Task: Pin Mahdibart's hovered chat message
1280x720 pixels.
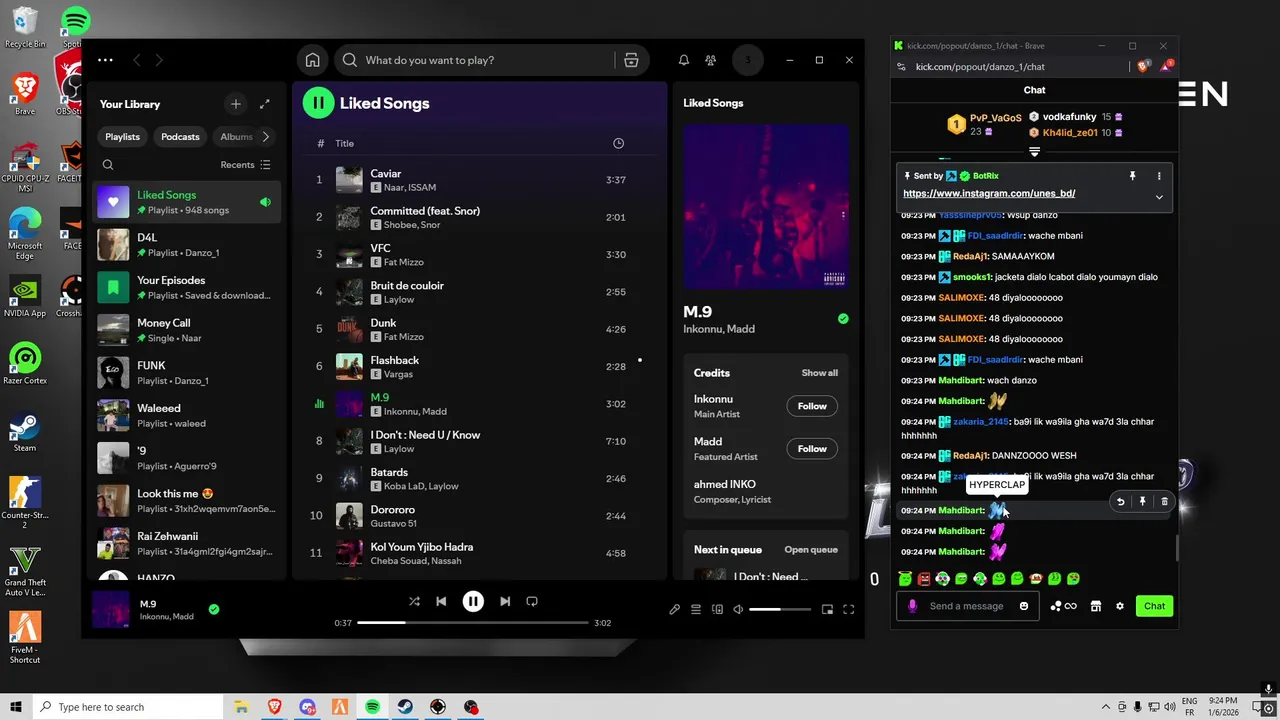Action: [1142, 502]
